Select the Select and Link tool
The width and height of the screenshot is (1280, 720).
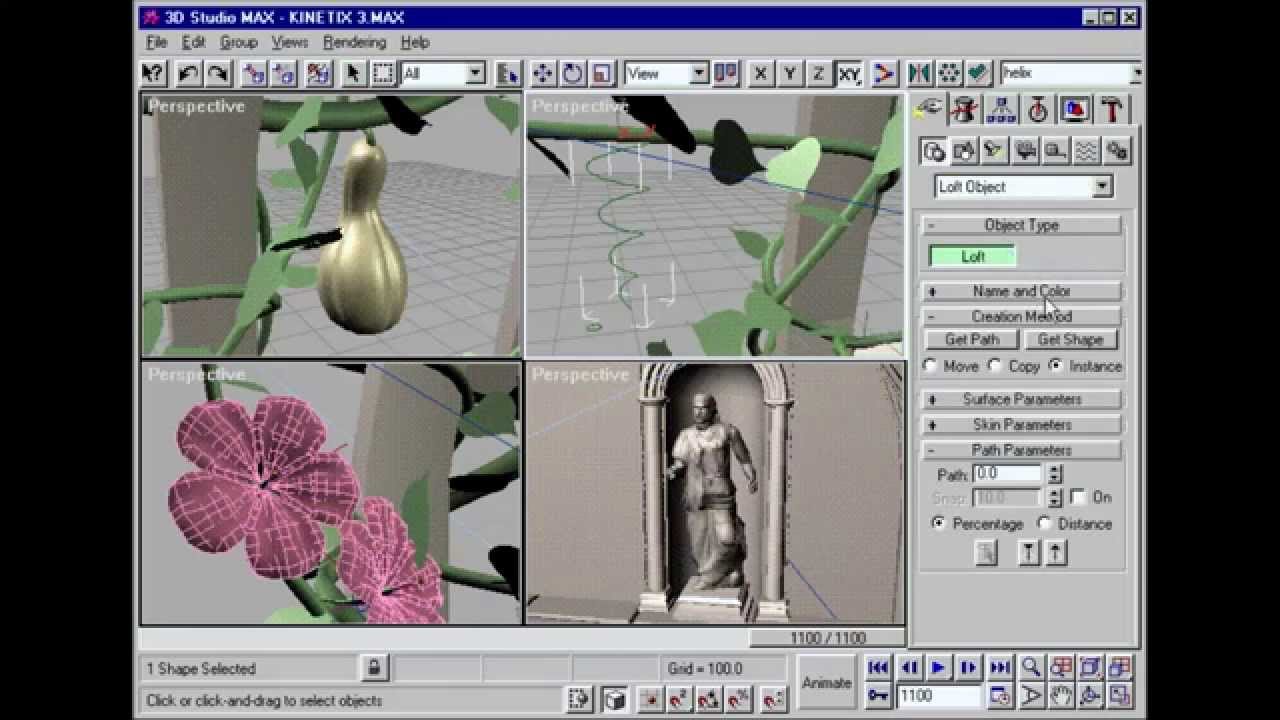pyautogui.click(x=254, y=73)
